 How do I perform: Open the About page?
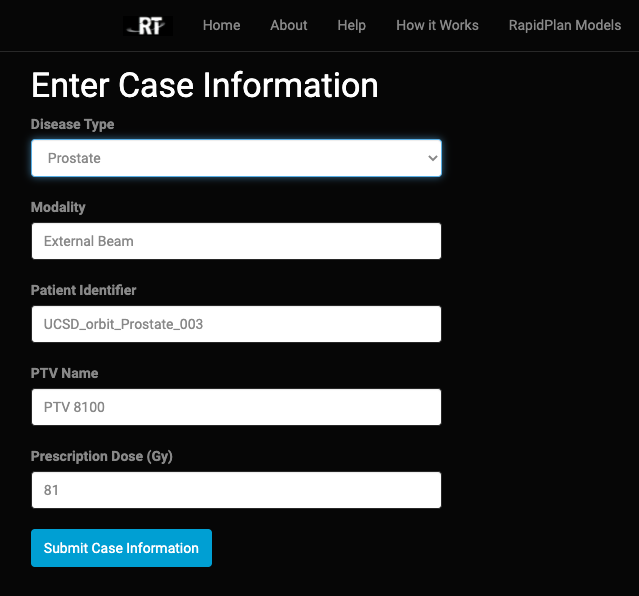[x=289, y=25]
